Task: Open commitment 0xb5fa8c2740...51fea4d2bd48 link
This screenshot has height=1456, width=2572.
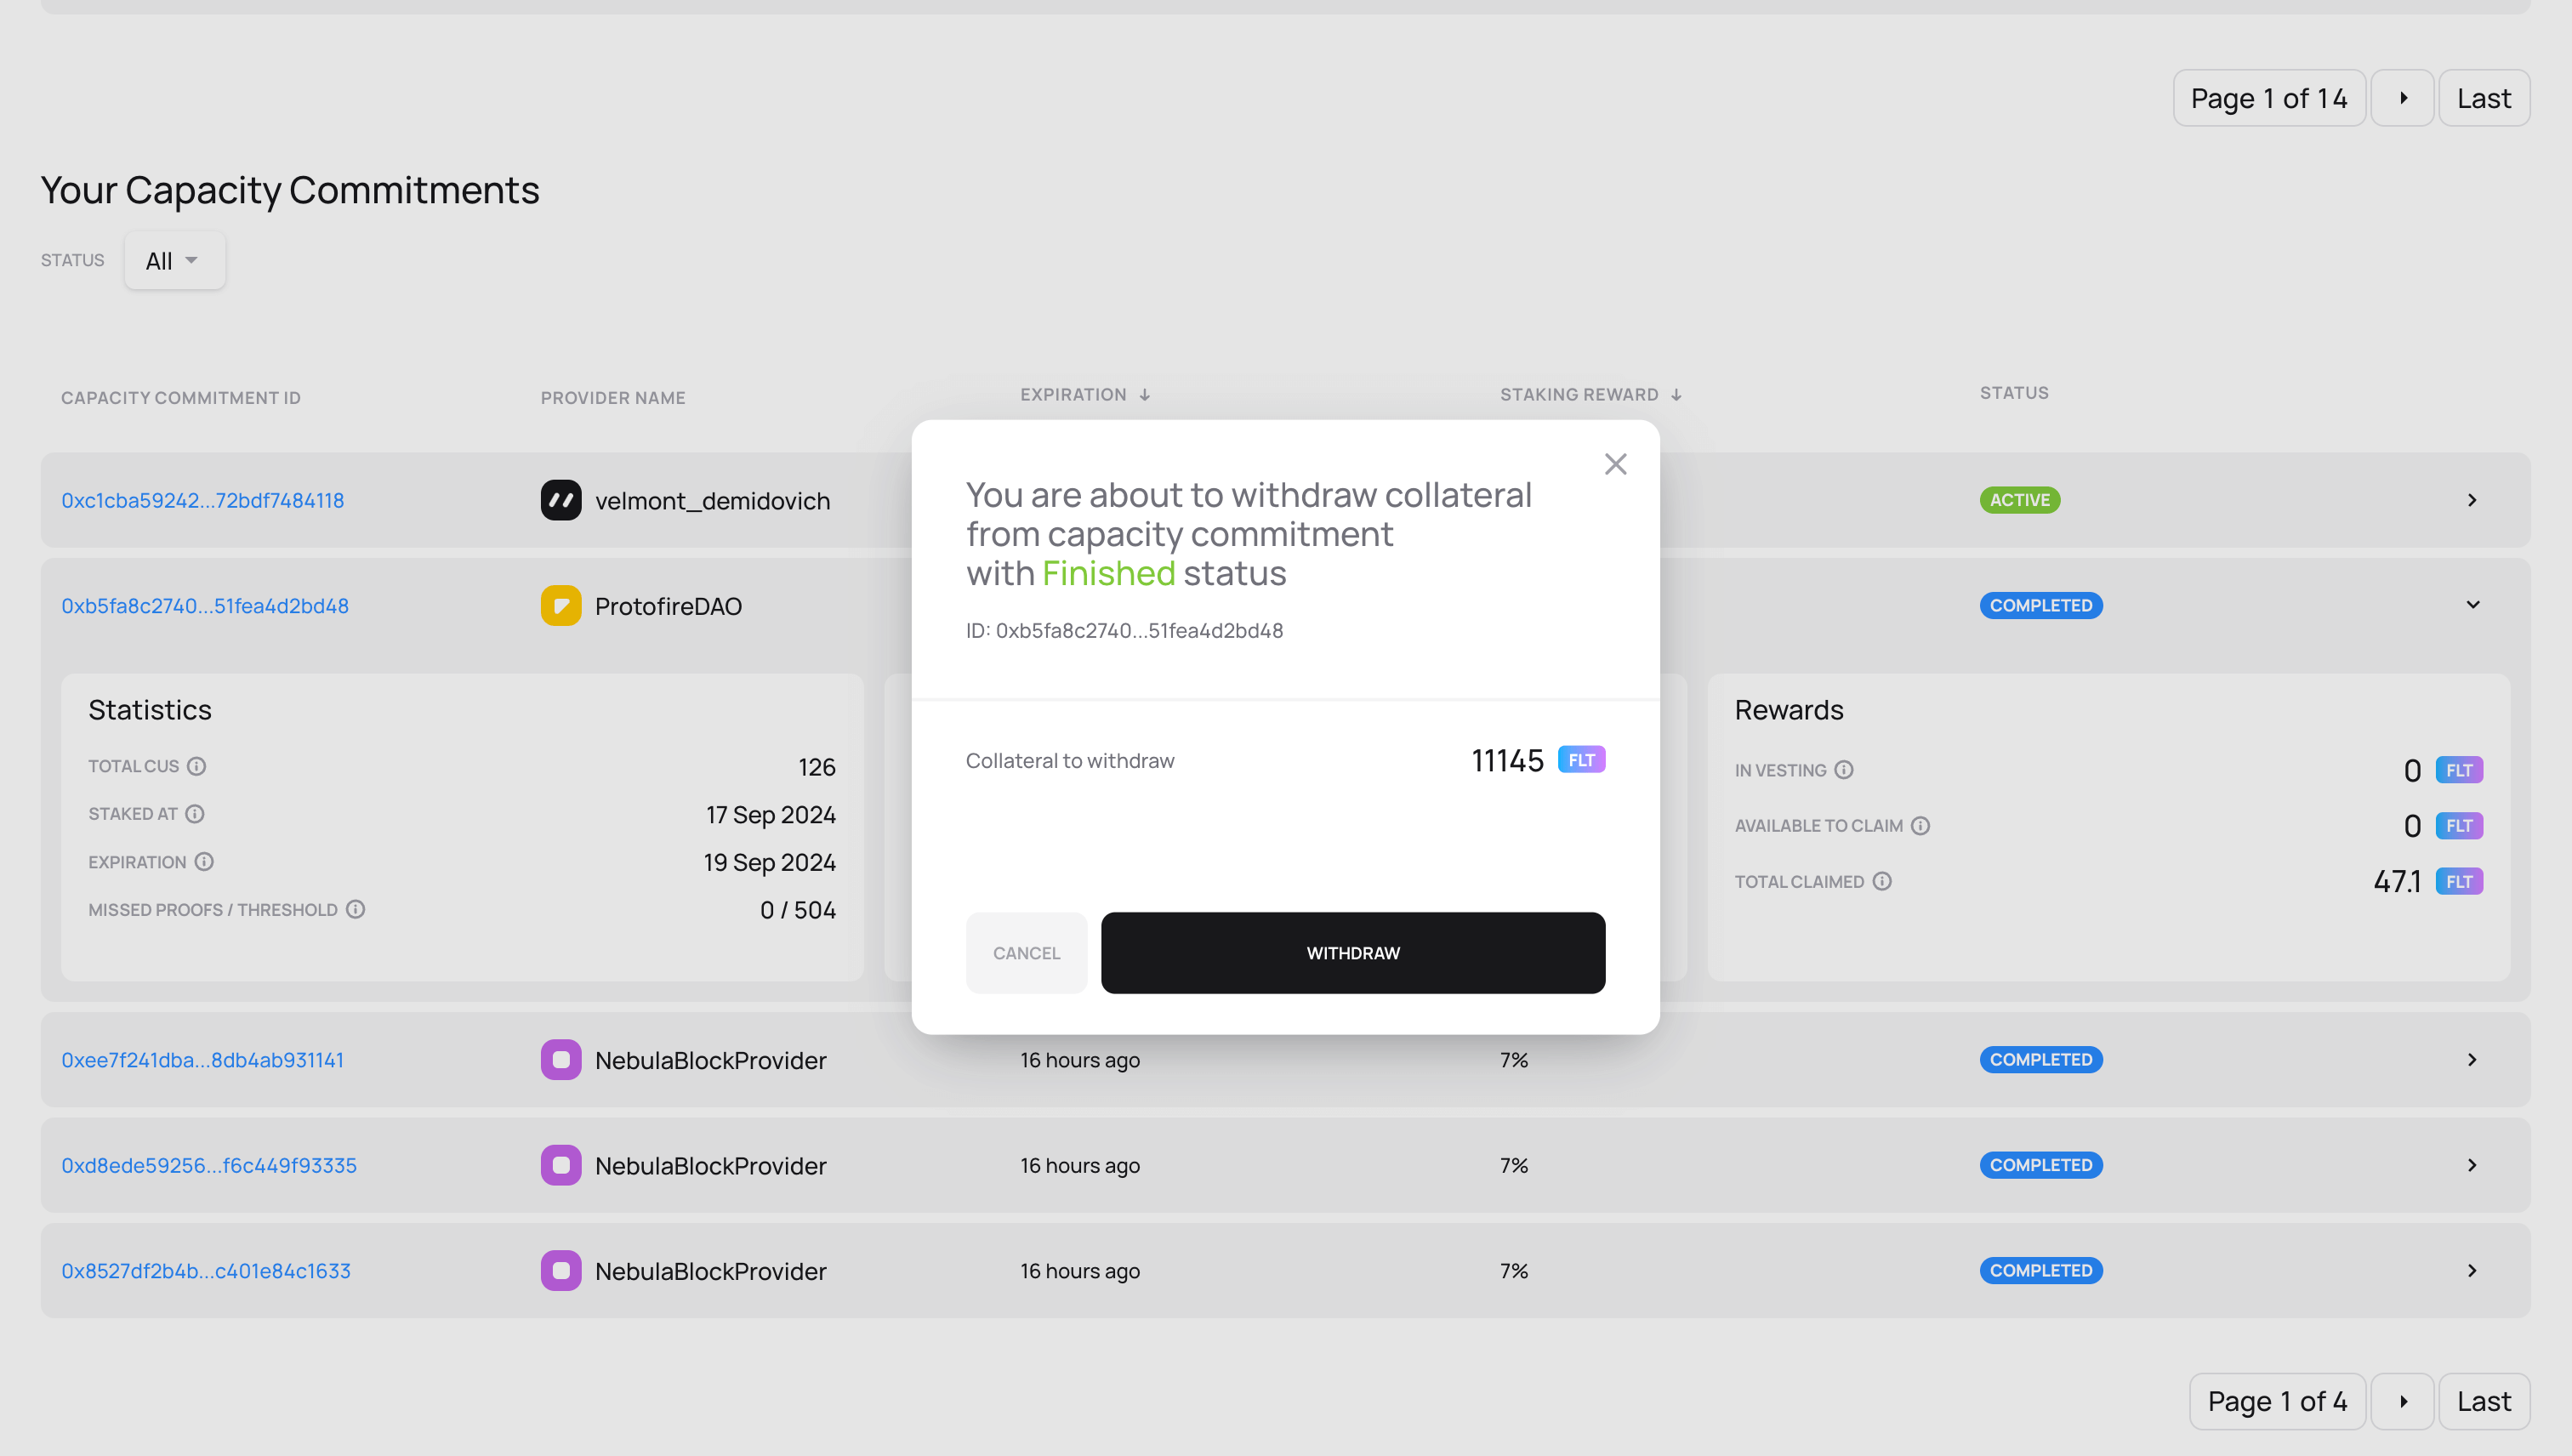Action: pyautogui.click(x=205, y=606)
